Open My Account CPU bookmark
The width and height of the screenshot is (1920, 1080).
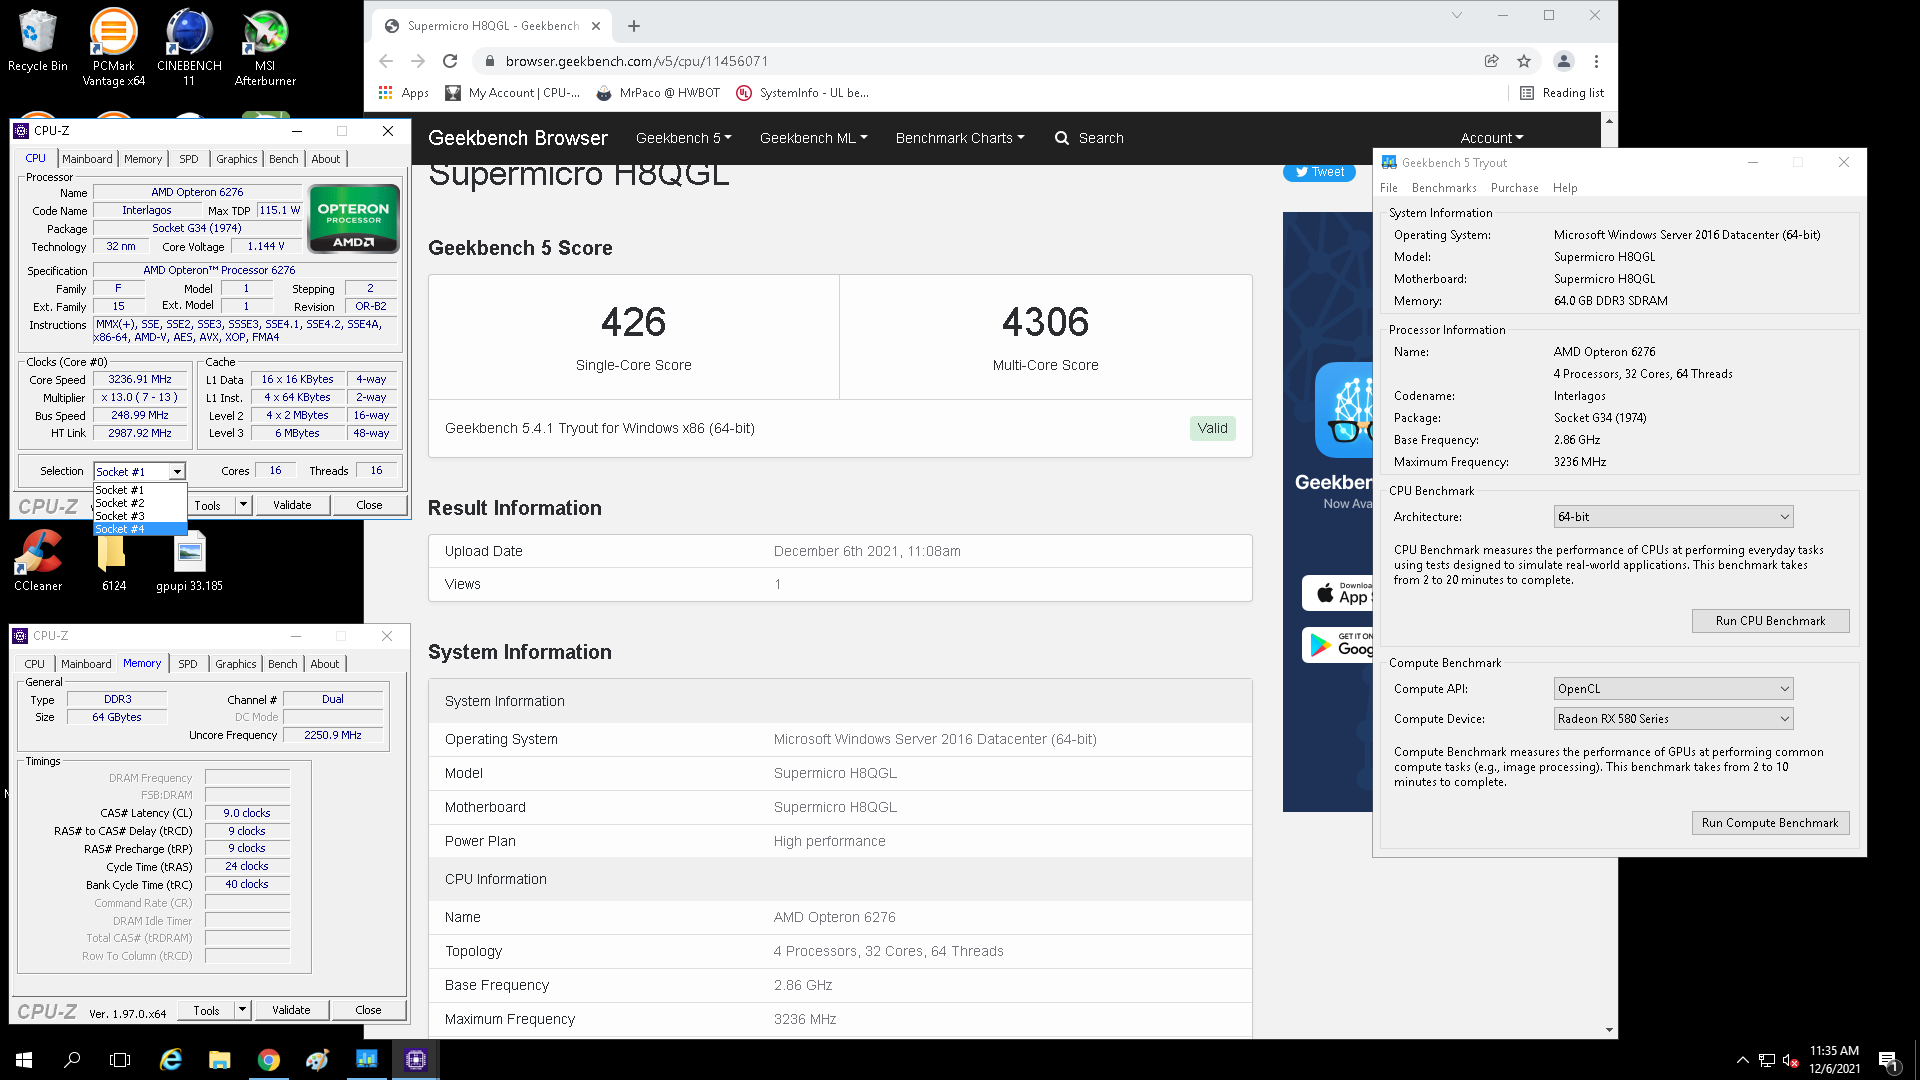[513, 93]
